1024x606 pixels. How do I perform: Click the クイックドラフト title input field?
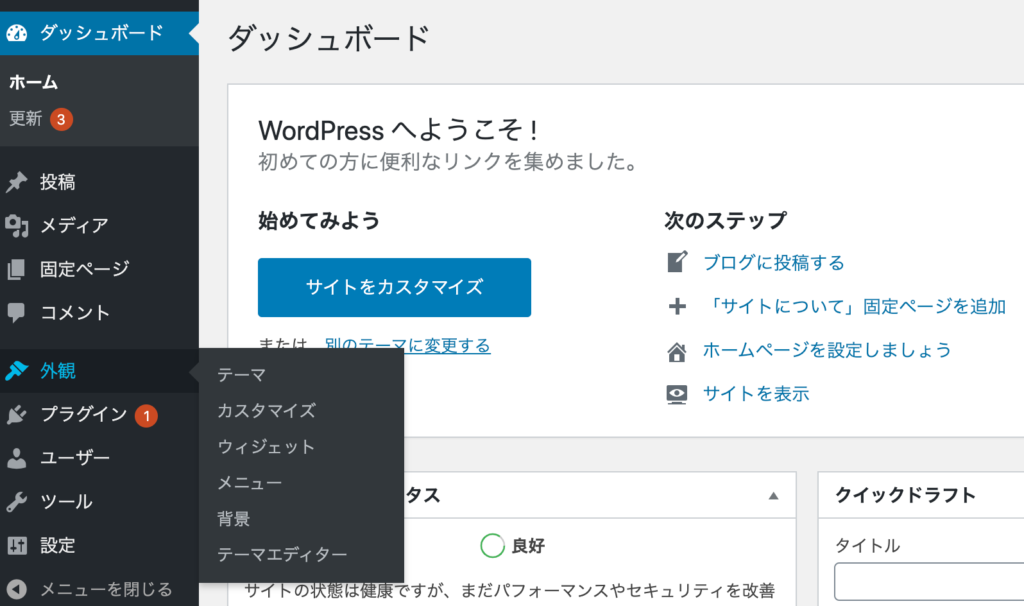[x=928, y=582]
